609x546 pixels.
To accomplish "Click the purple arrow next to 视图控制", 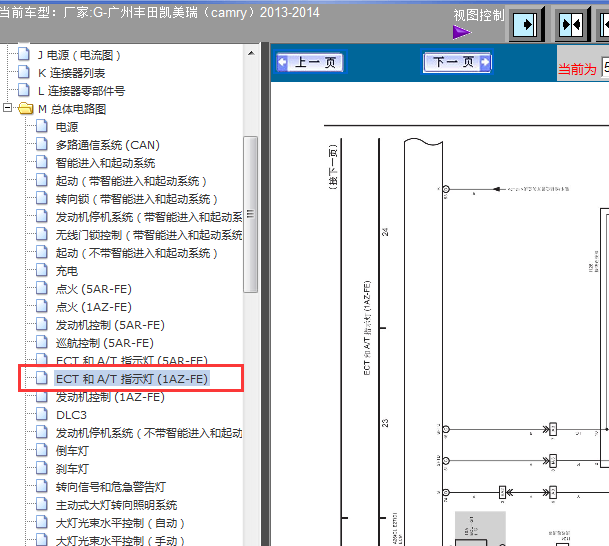I will (461, 32).
